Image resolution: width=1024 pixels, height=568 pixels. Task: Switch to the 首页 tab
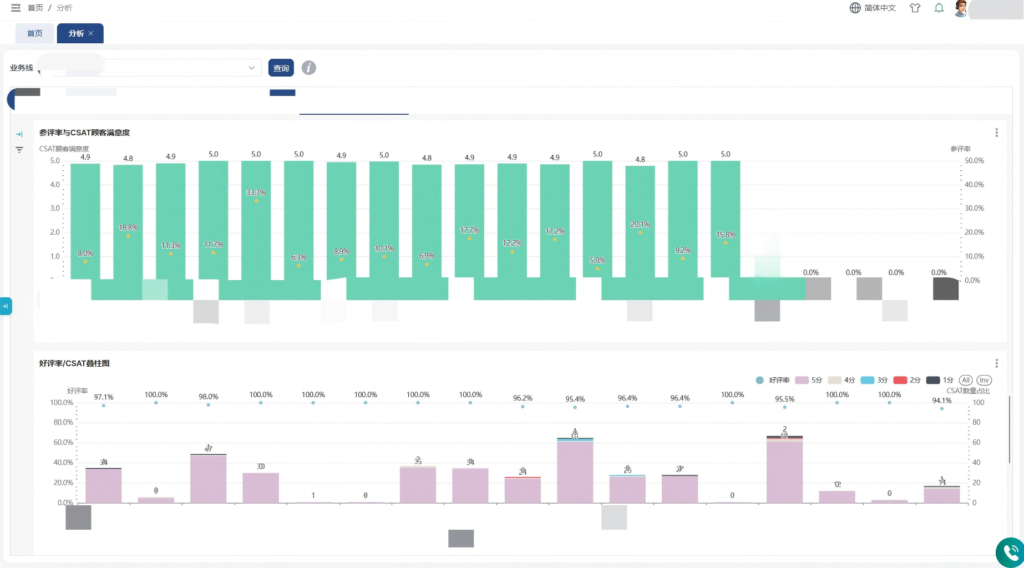click(x=35, y=33)
